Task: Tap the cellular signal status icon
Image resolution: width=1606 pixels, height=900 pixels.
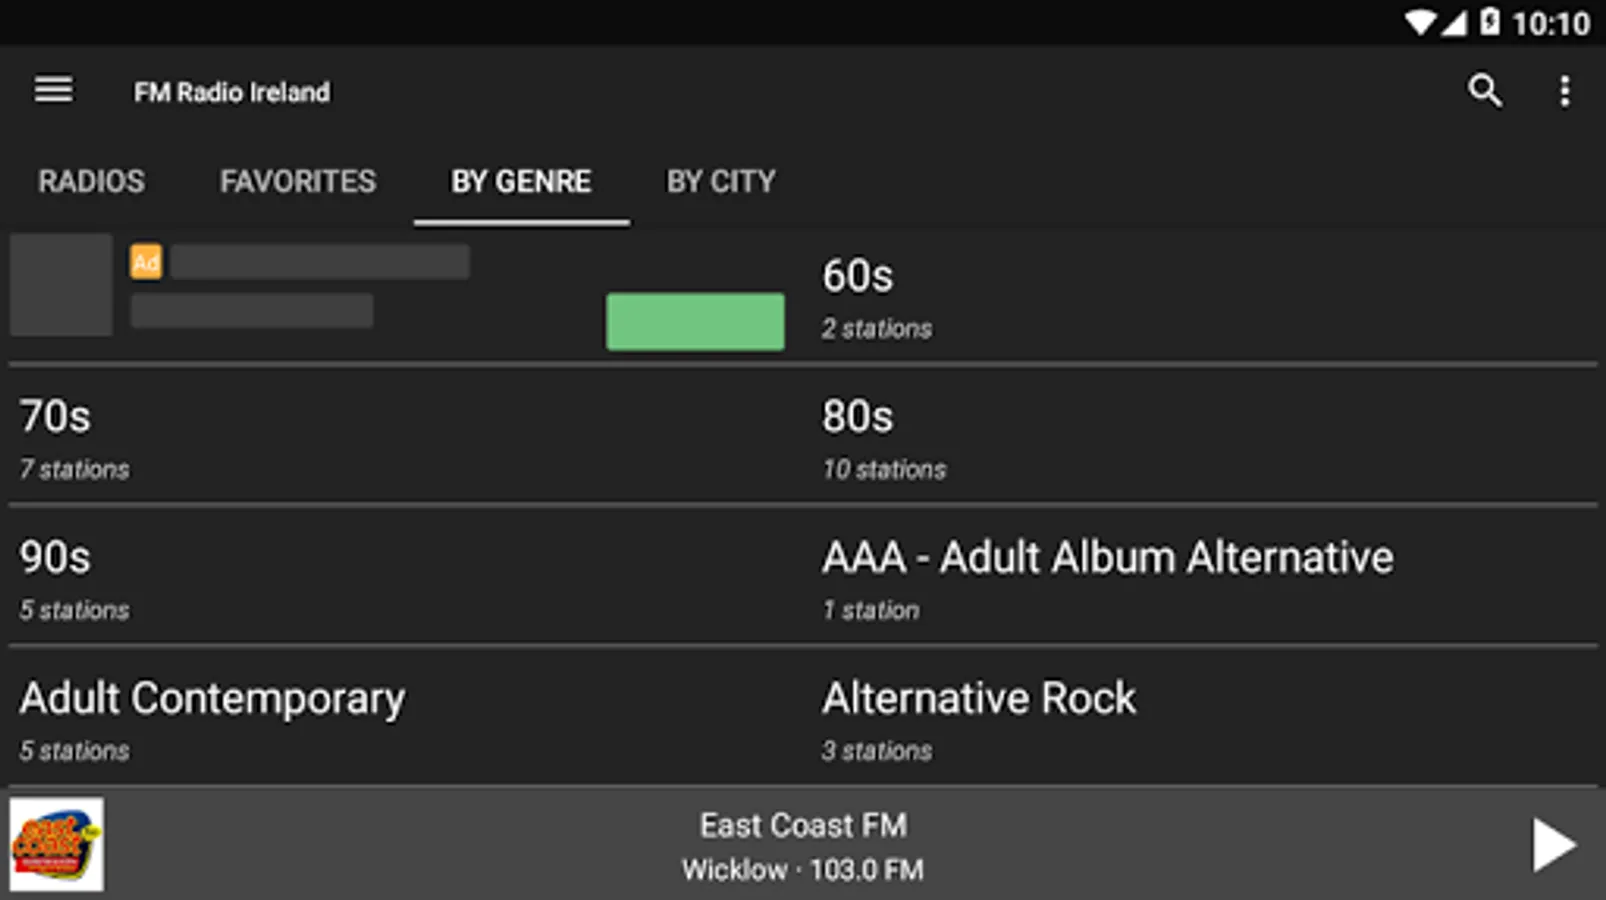Action: pyautogui.click(x=1454, y=22)
